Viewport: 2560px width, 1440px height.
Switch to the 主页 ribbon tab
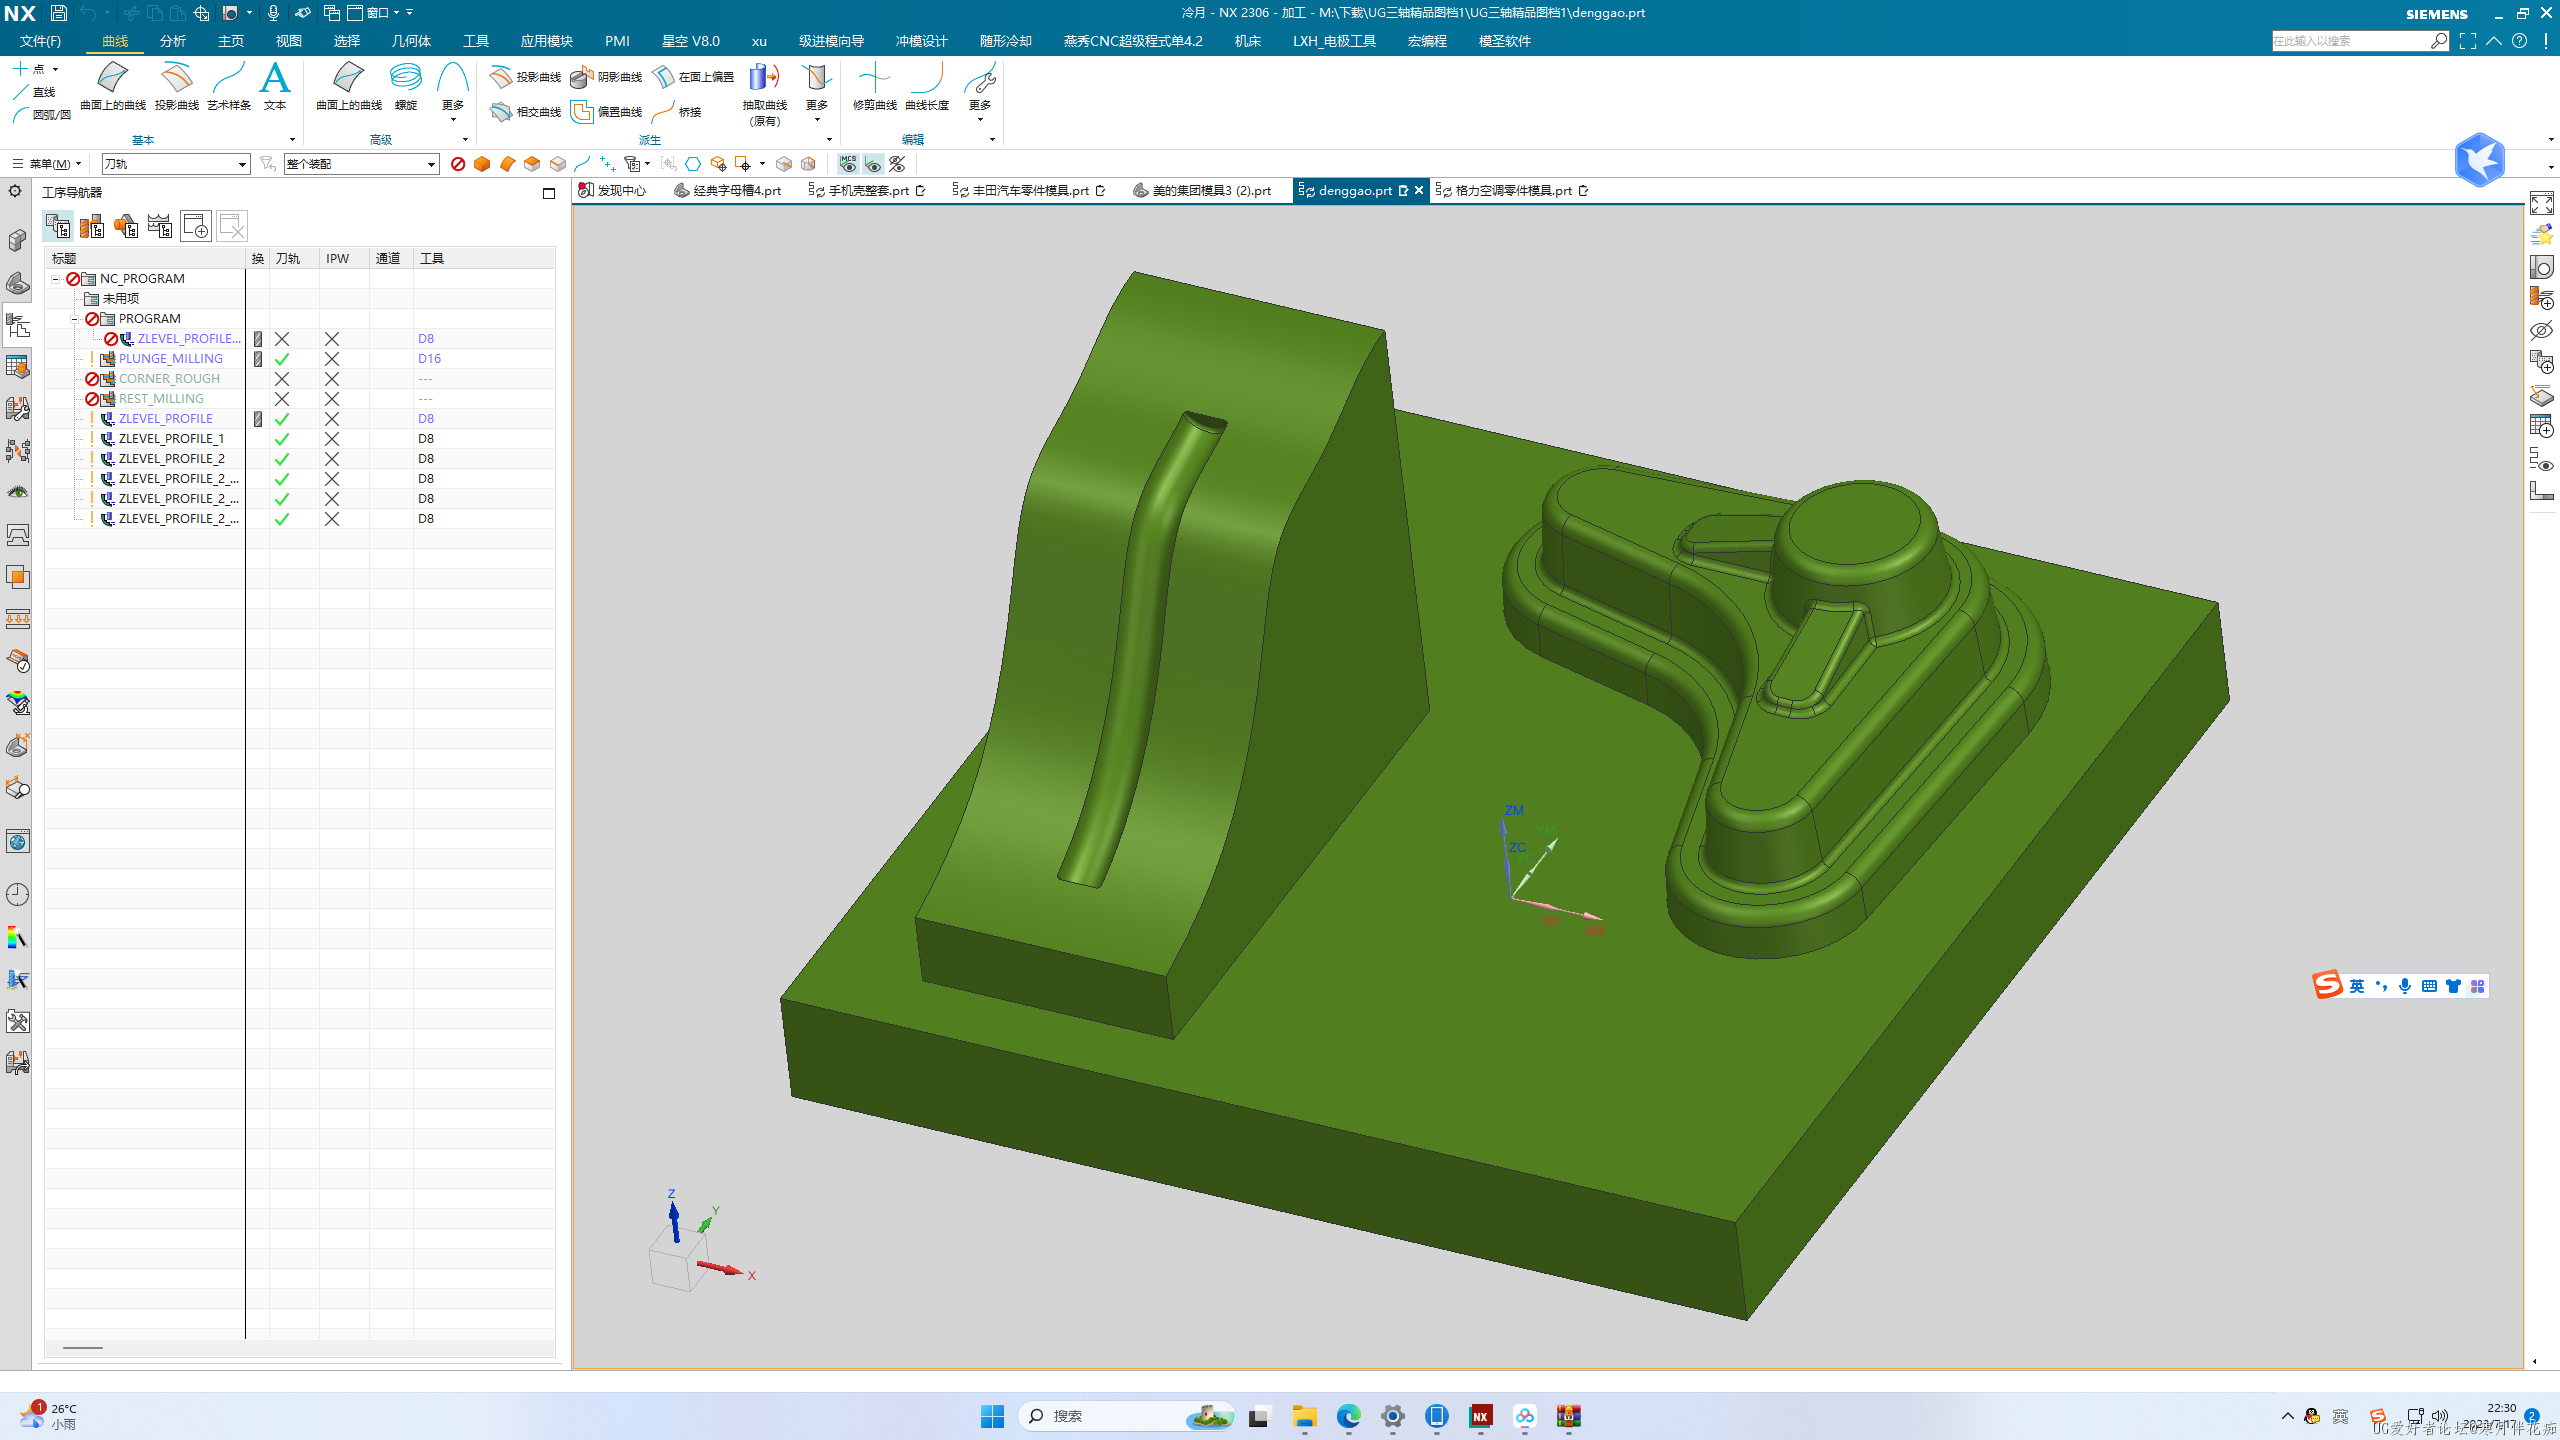231,41
